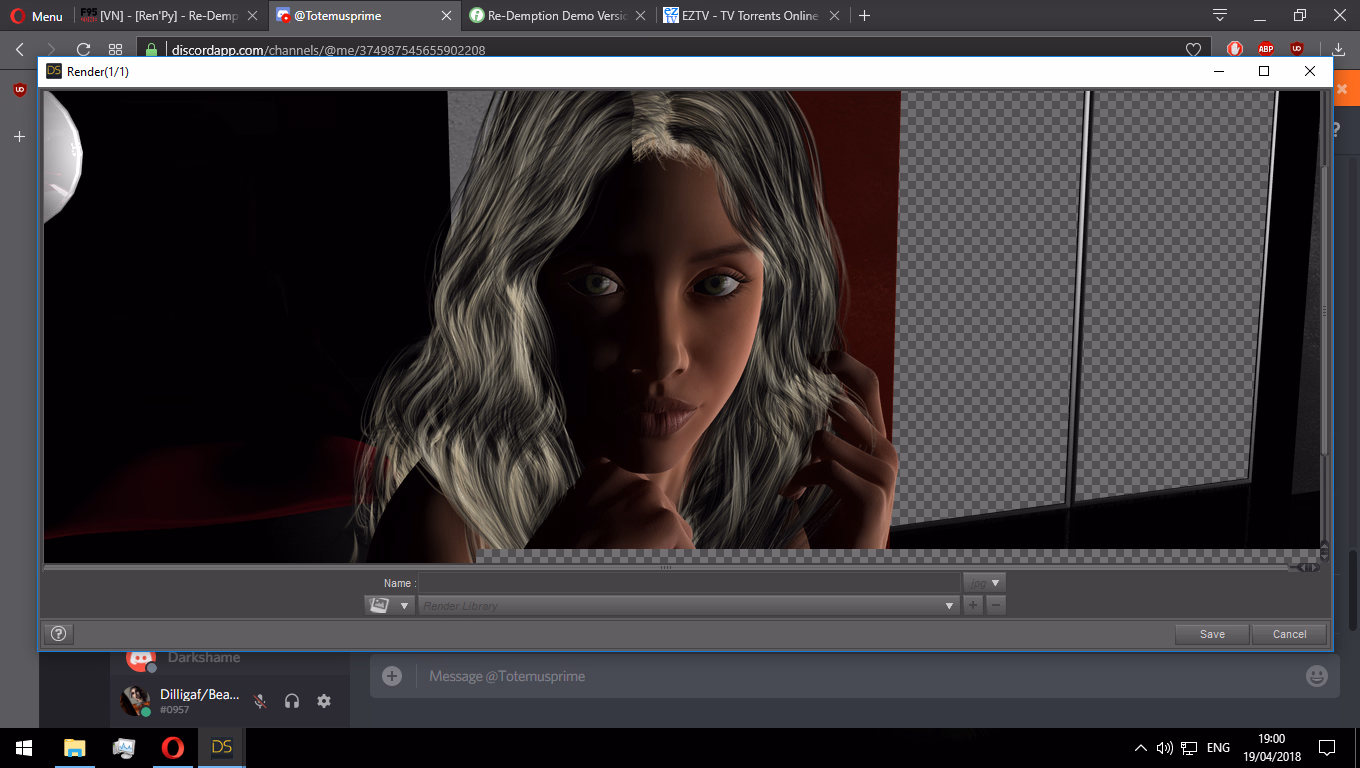The height and width of the screenshot is (768, 1360).
Task: Expand the Render Library folder dropdown
Action: point(689,605)
